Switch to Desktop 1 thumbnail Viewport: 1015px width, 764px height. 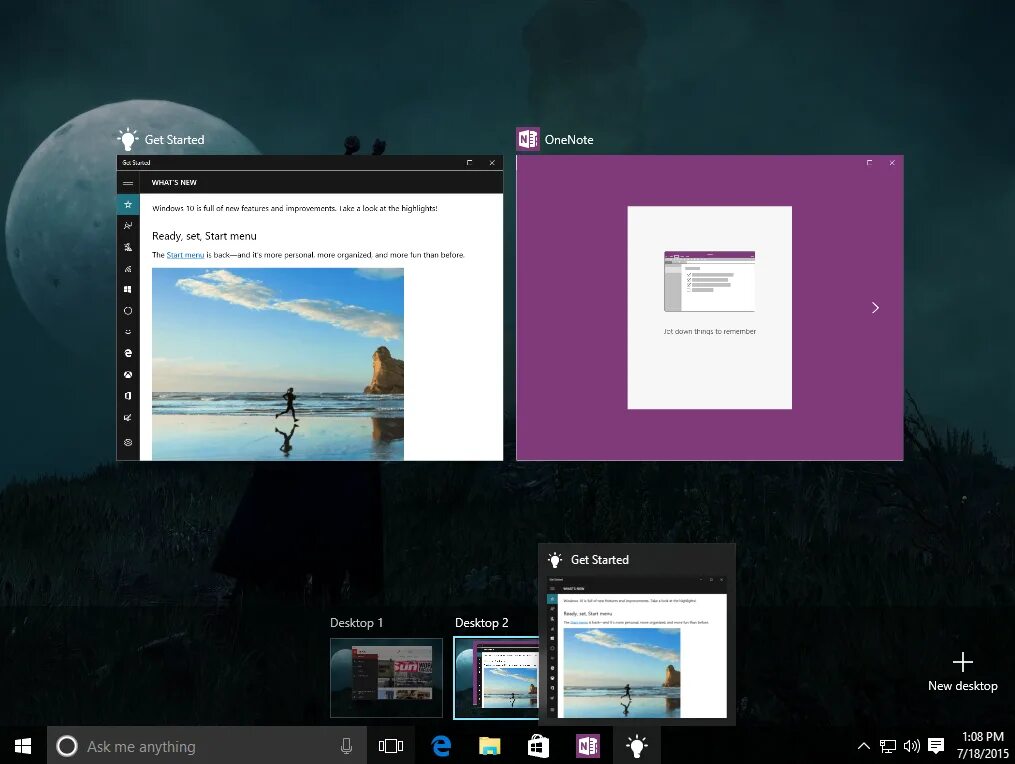tap(386, 678)
